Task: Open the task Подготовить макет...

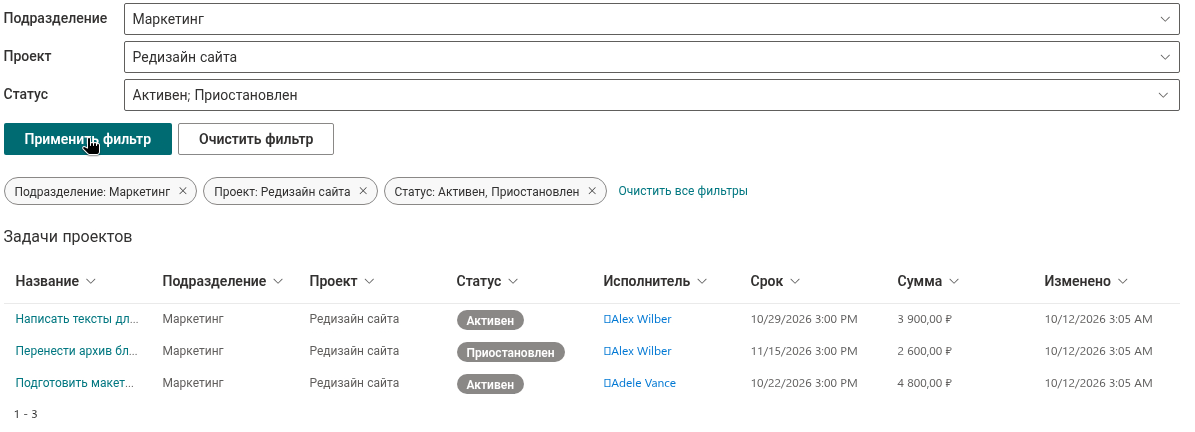Action: (75, 383)
